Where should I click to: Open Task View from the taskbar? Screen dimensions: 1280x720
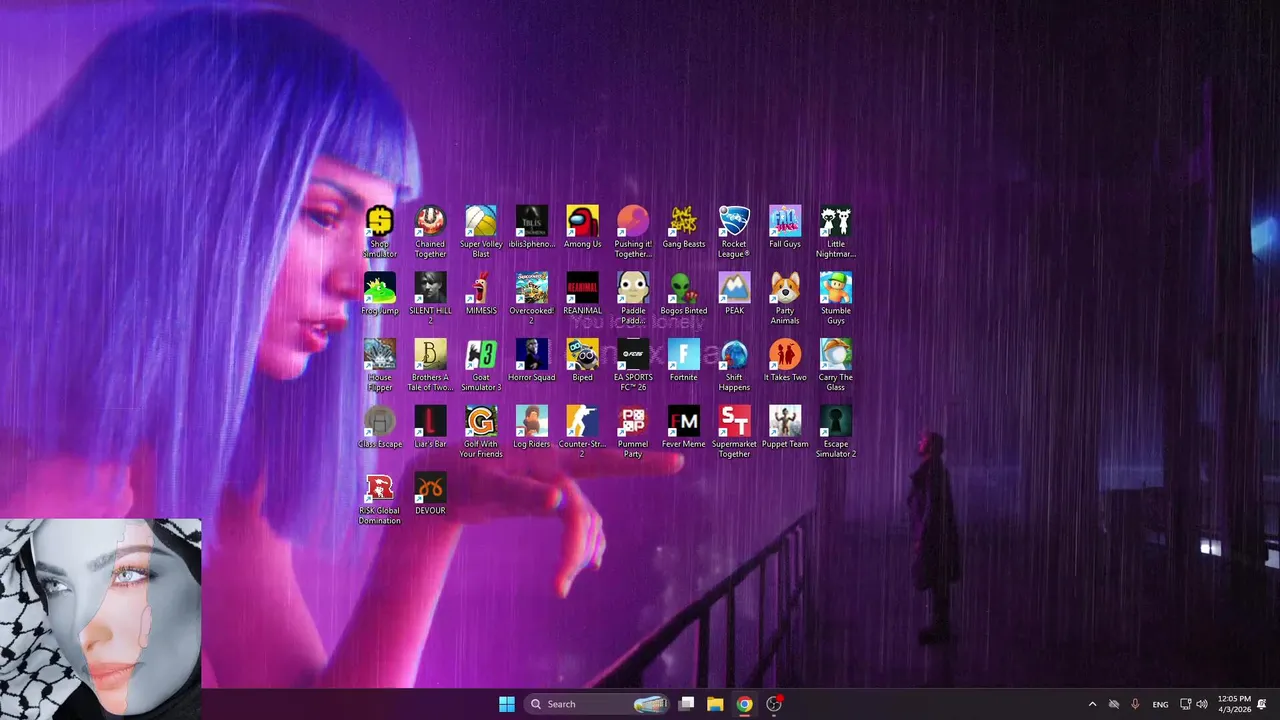point(686,704)
